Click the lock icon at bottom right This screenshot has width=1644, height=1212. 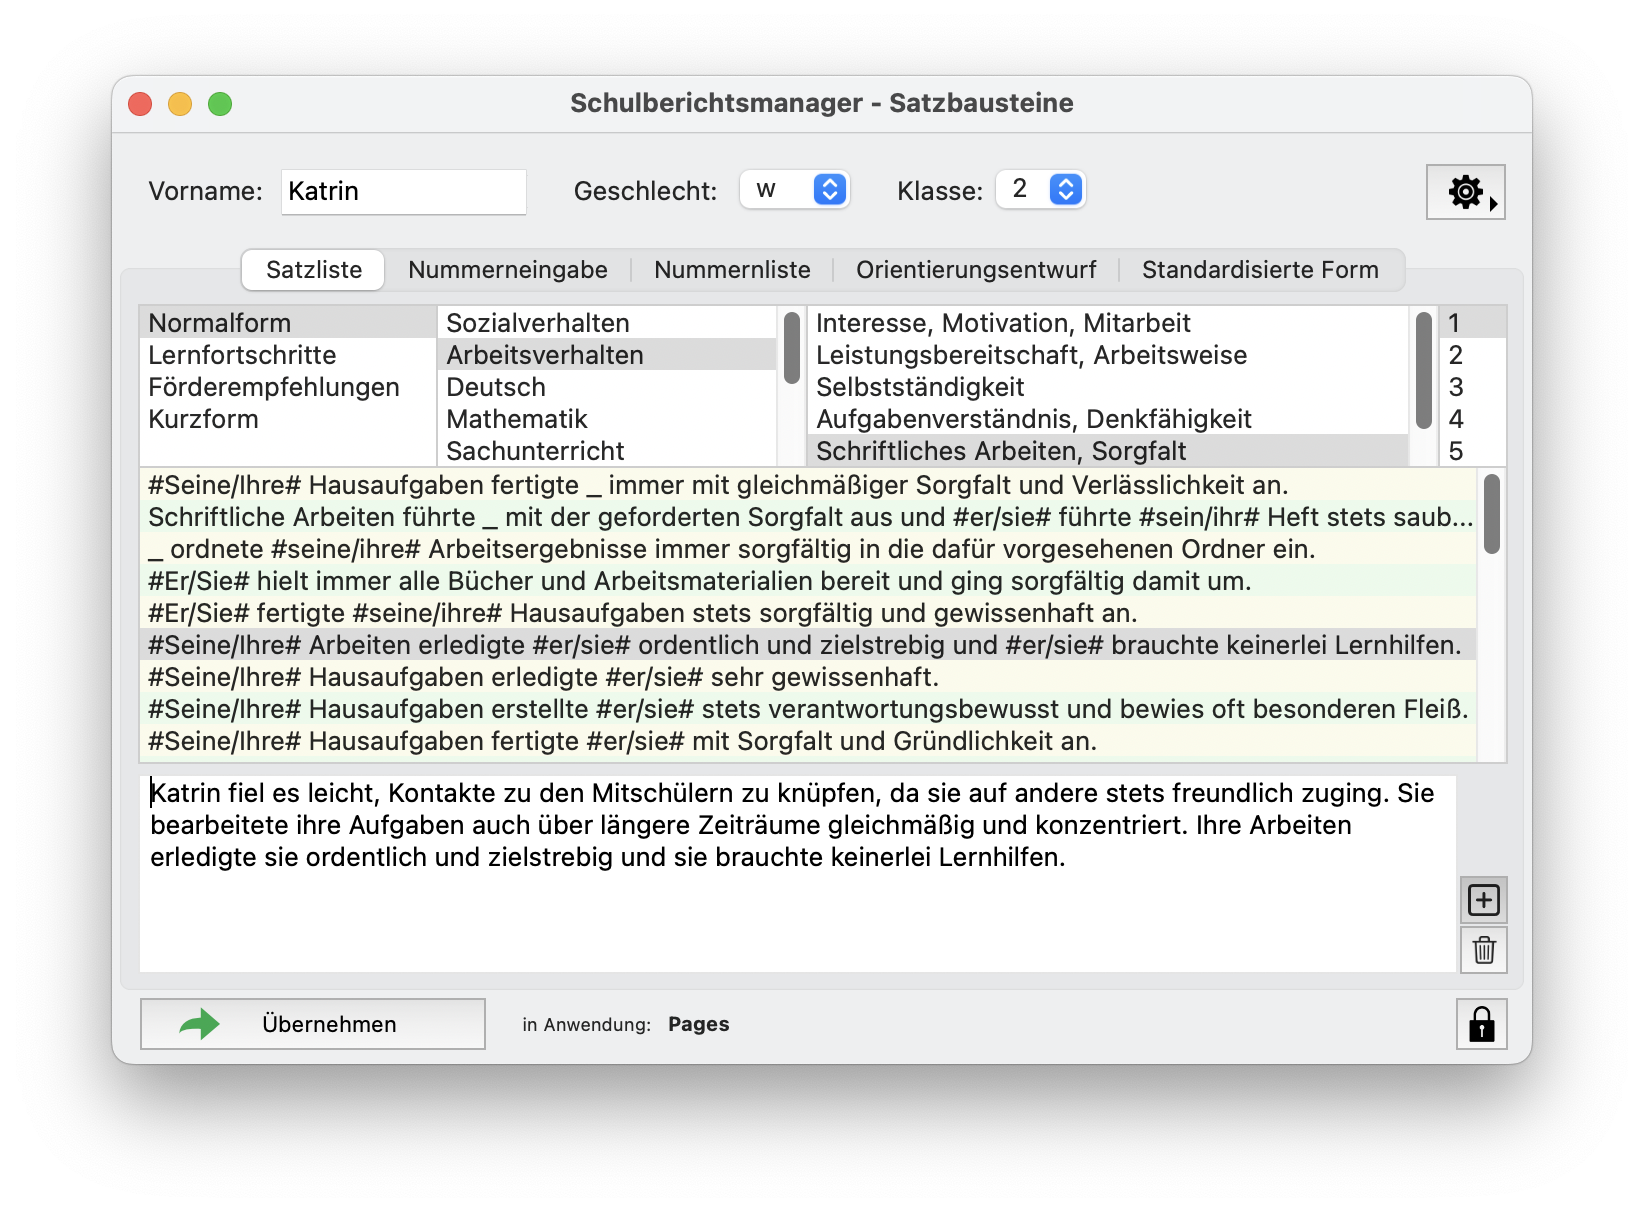1481,1024
